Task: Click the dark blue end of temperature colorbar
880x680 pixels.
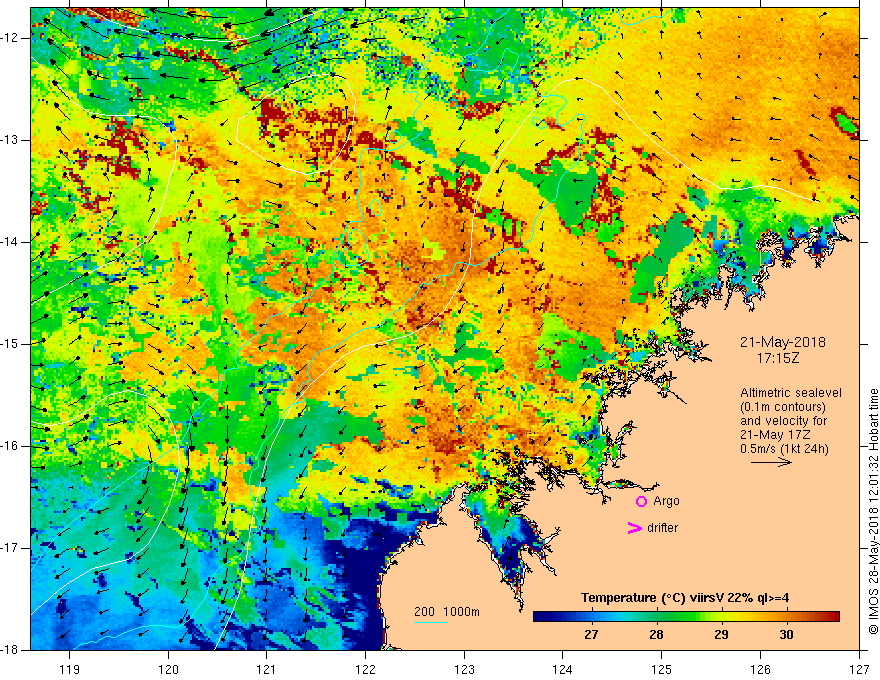Action: (539, 617)
